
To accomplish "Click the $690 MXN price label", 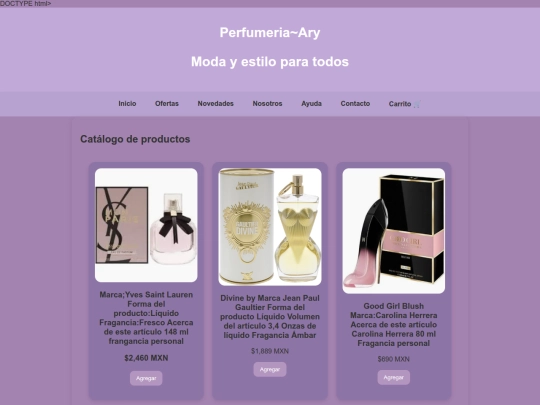I will [394, 359].
